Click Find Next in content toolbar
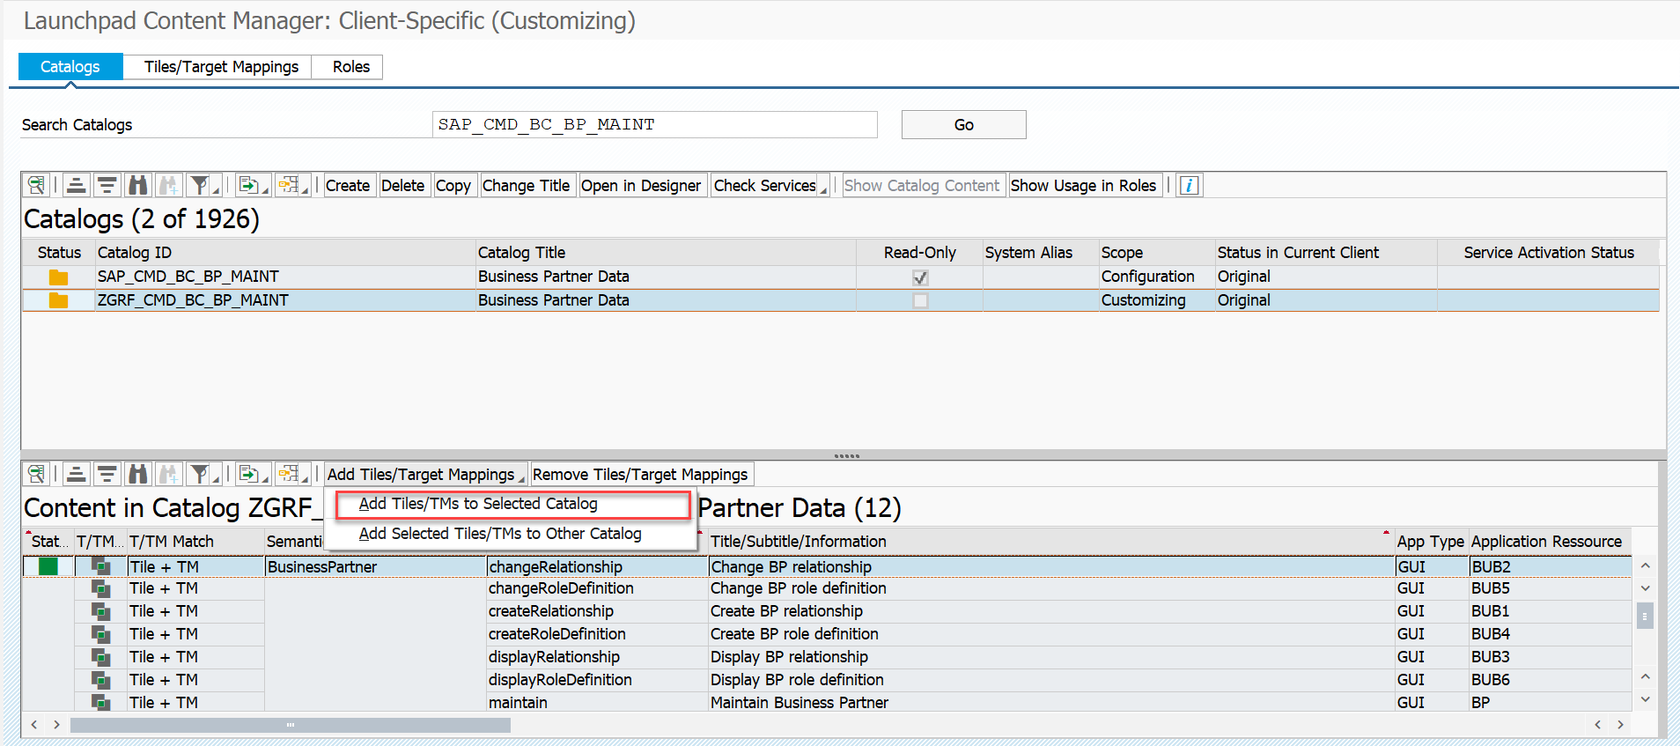Image resolution: width=1680 pixels, height=746 pixels. (168, 474)
